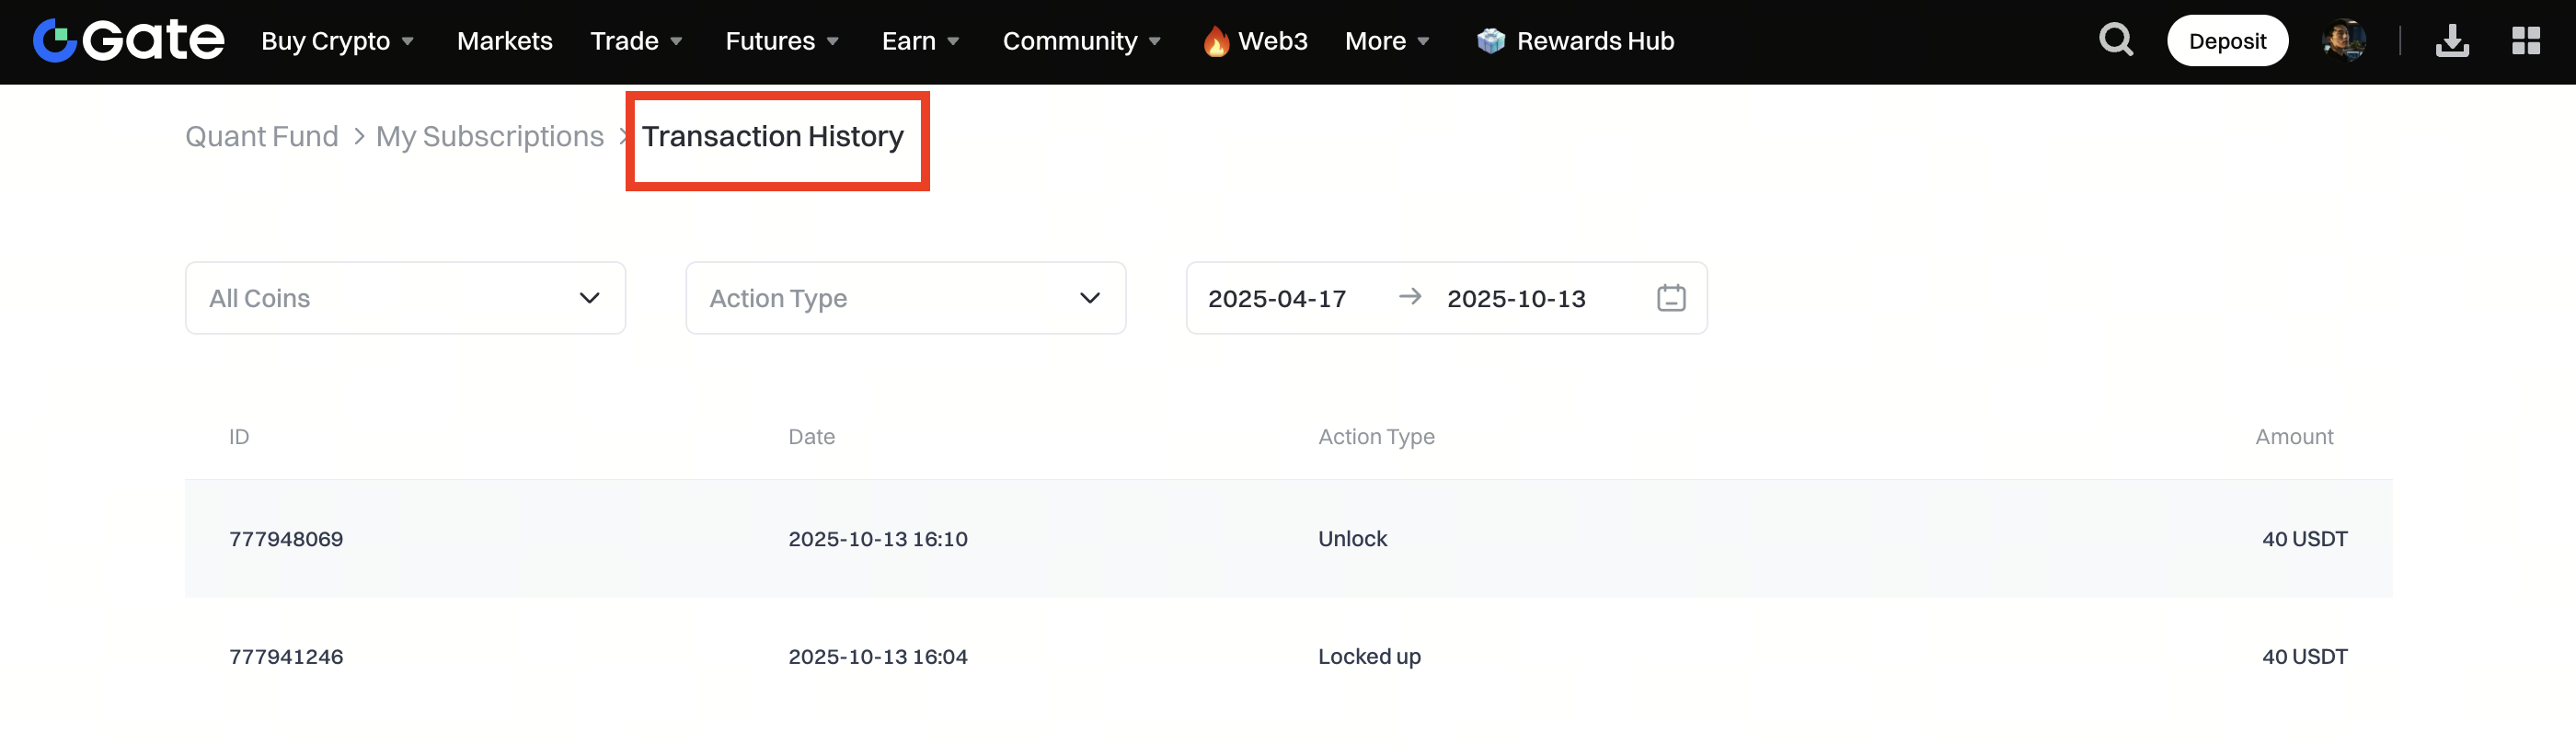This screenshot has width=2576, height=743.
Task: Click the start date 2025-04-17 field
Action: [x=1277, y=298]
